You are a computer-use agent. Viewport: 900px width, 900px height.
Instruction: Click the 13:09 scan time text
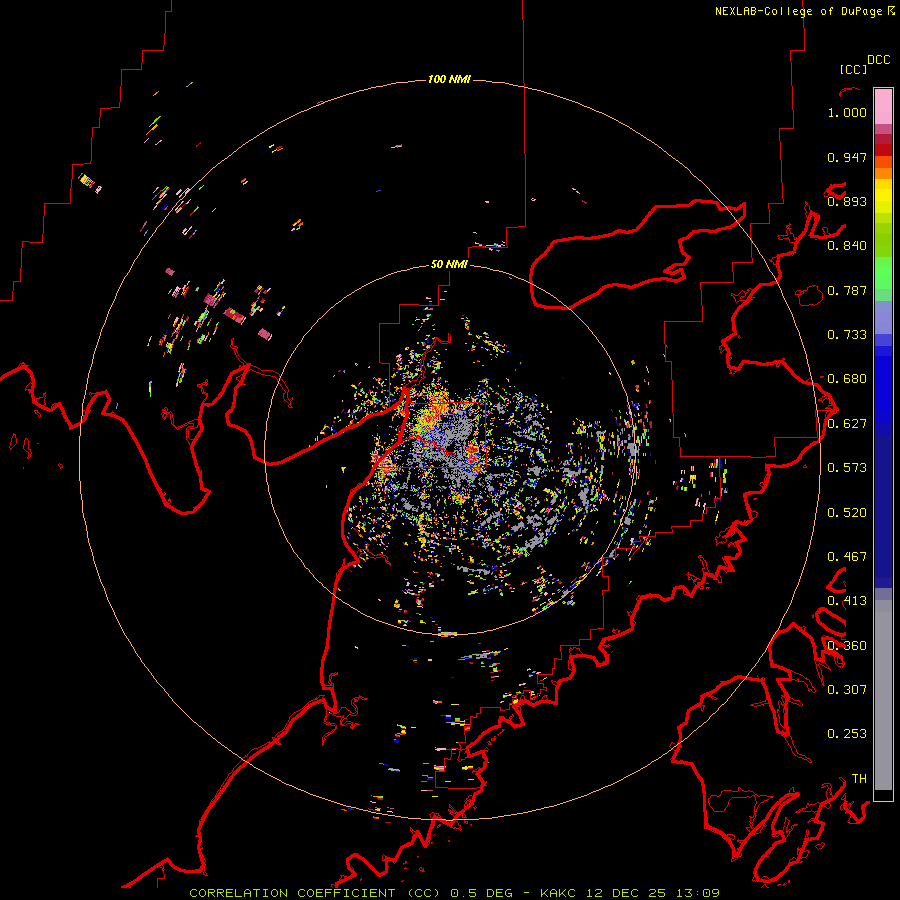click(x=697, y=893)
